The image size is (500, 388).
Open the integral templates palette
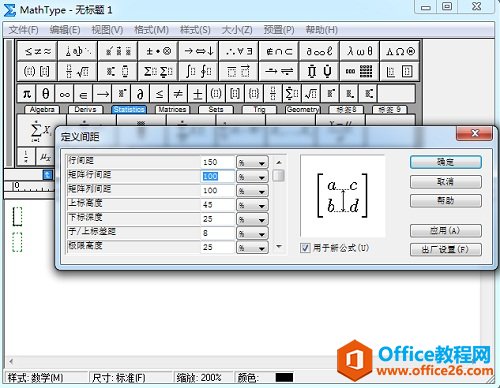(198, 71)
